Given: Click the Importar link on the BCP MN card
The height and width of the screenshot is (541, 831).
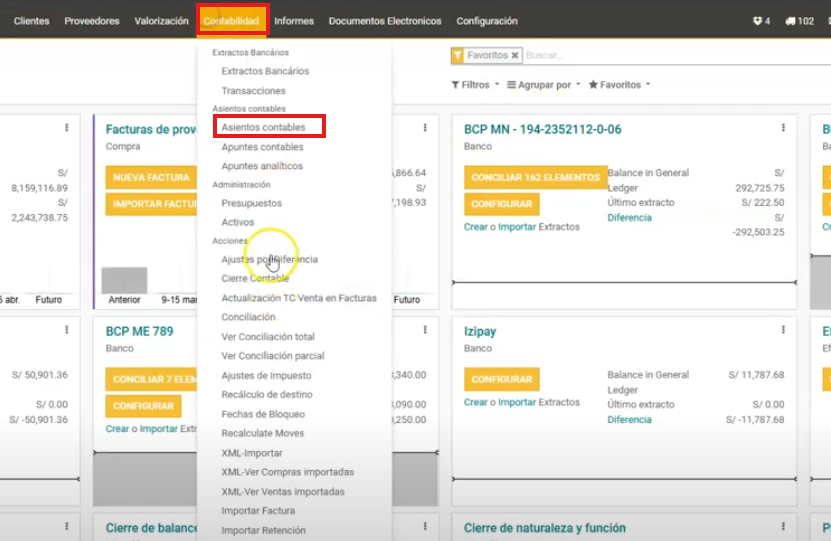Looking at the screenshot, I should pos(517,227).
